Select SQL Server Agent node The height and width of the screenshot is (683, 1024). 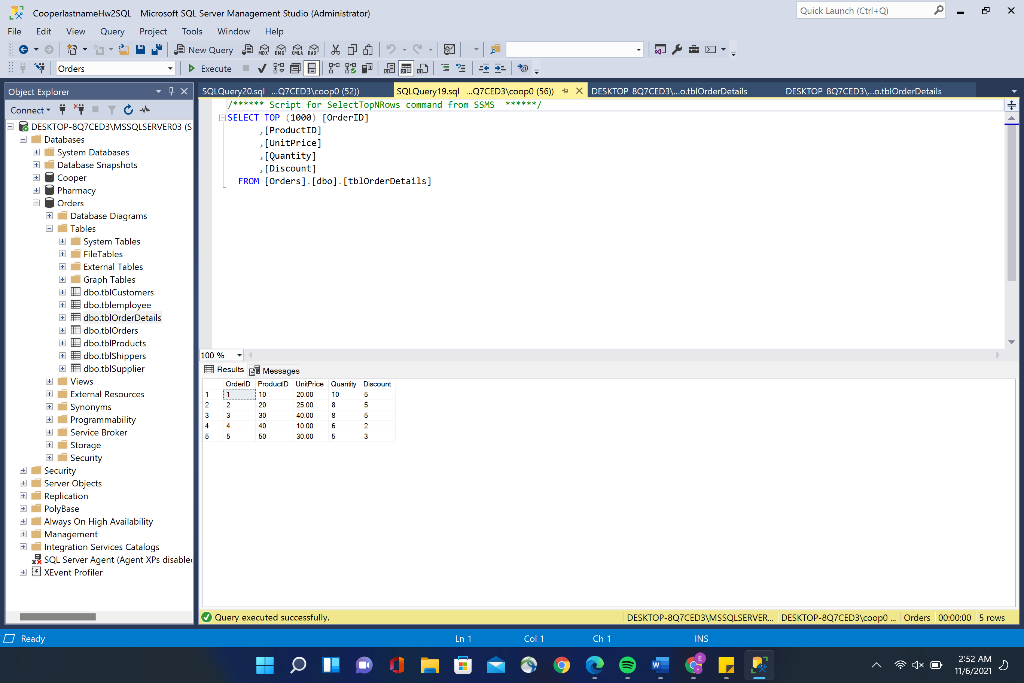pos(118,560)
